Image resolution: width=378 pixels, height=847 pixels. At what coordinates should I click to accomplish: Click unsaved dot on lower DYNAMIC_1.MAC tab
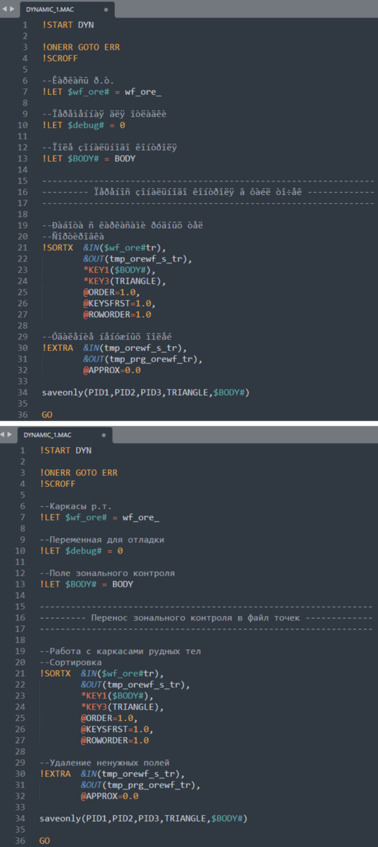[x=103, y=434]
